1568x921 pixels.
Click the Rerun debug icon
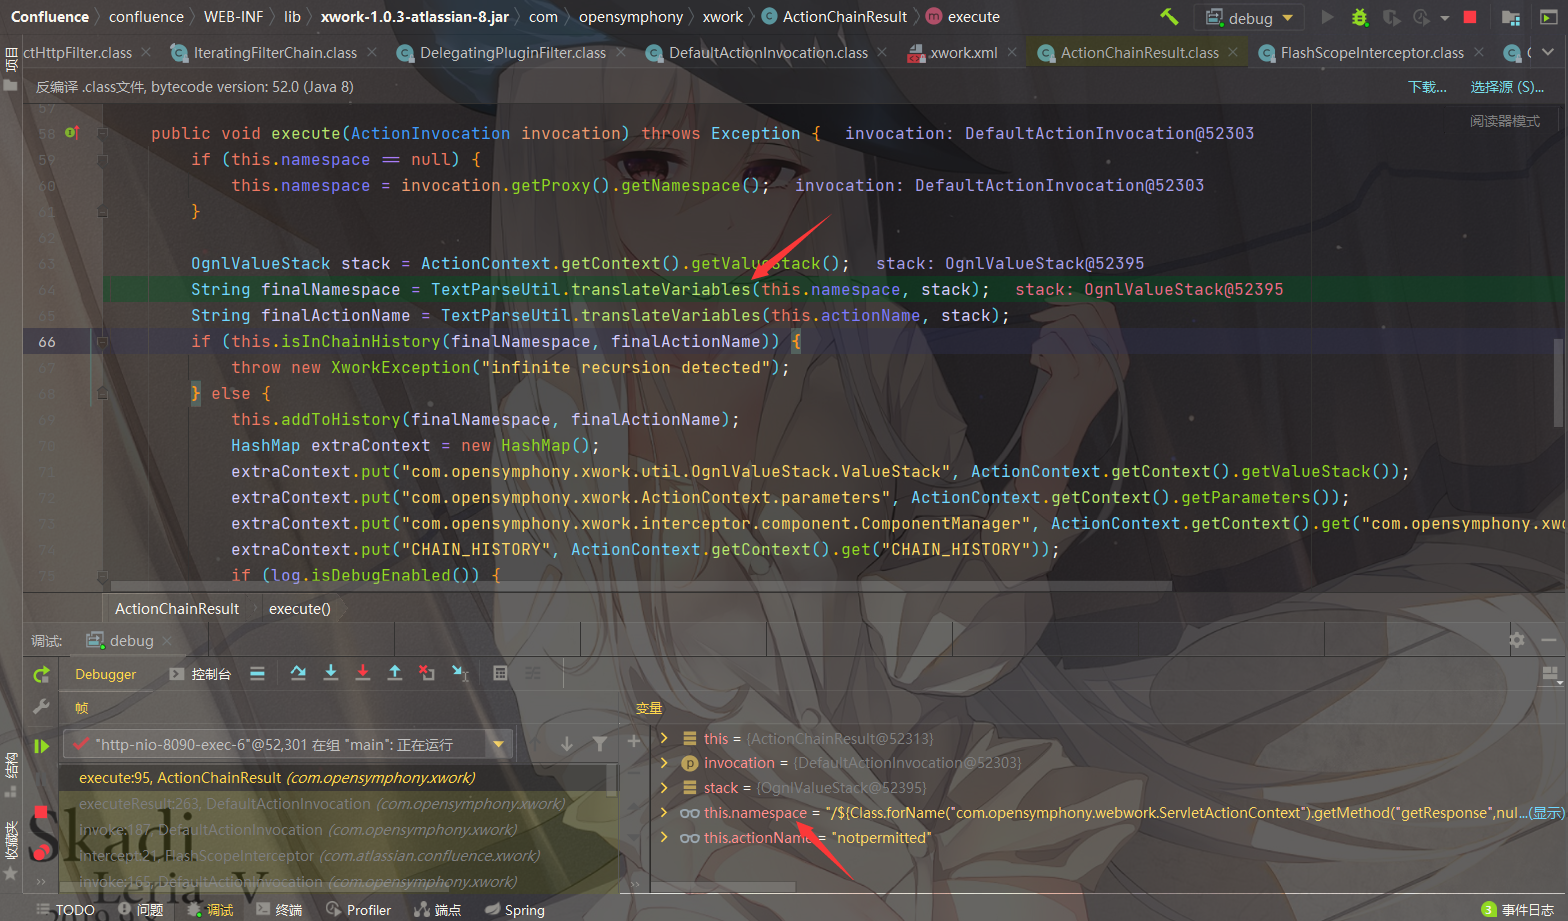point(41,675)
